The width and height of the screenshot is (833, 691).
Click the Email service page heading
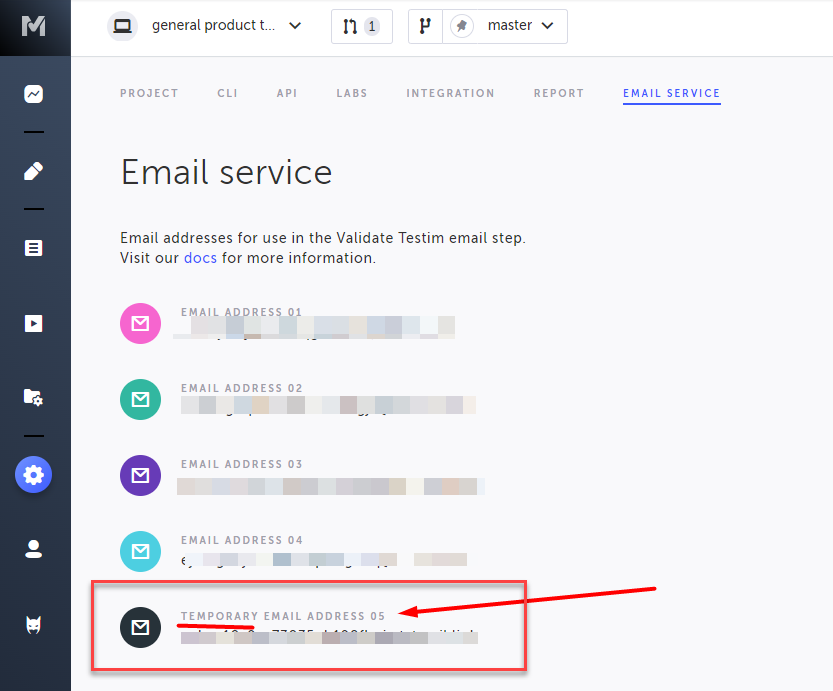pyautogui.click(x=226, y=172)
